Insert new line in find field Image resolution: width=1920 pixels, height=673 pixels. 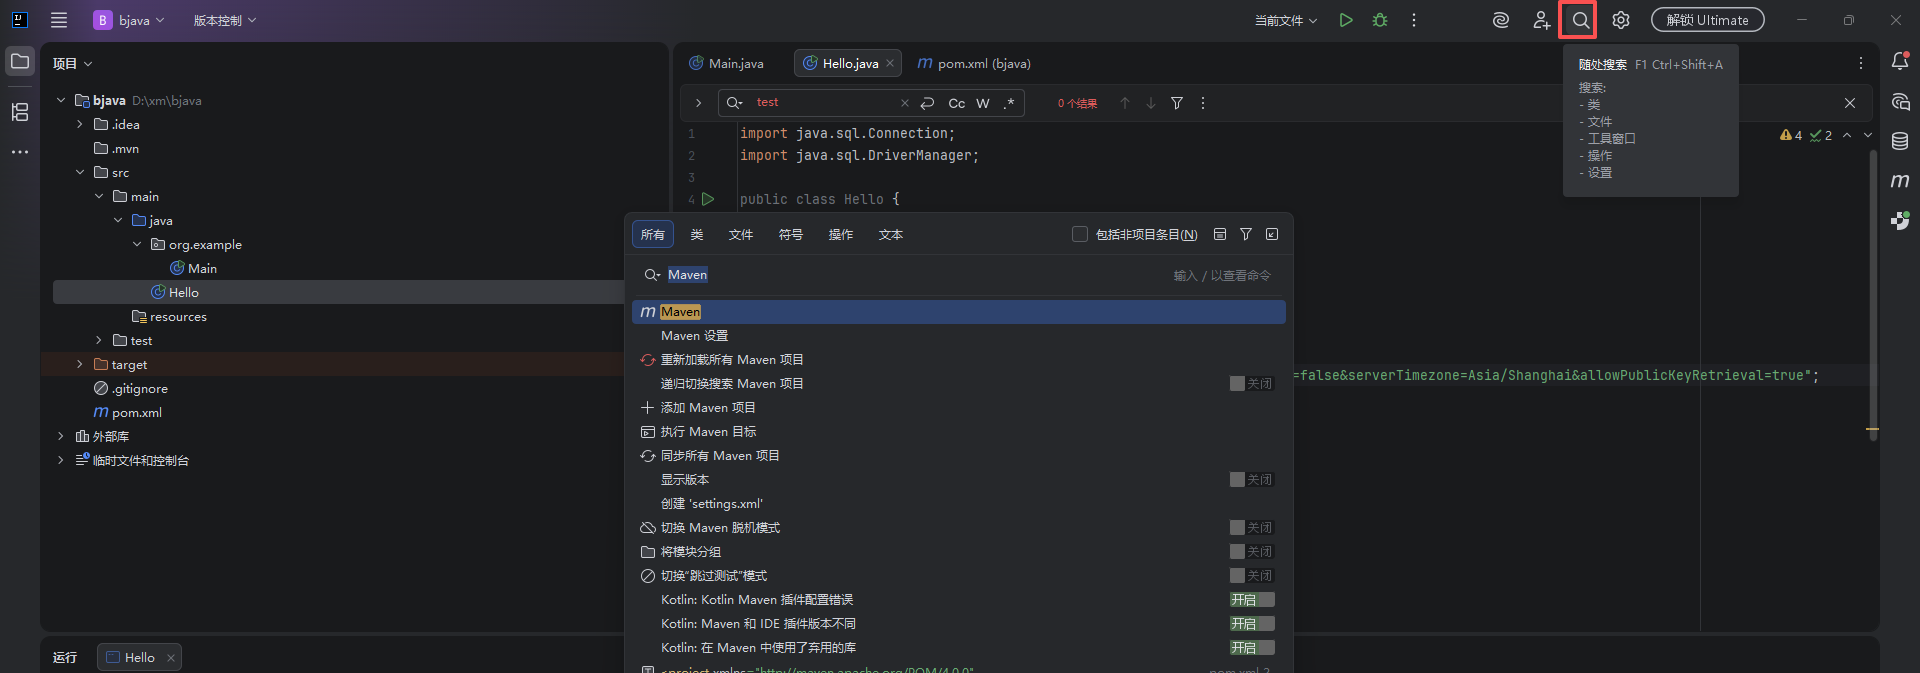927,103
